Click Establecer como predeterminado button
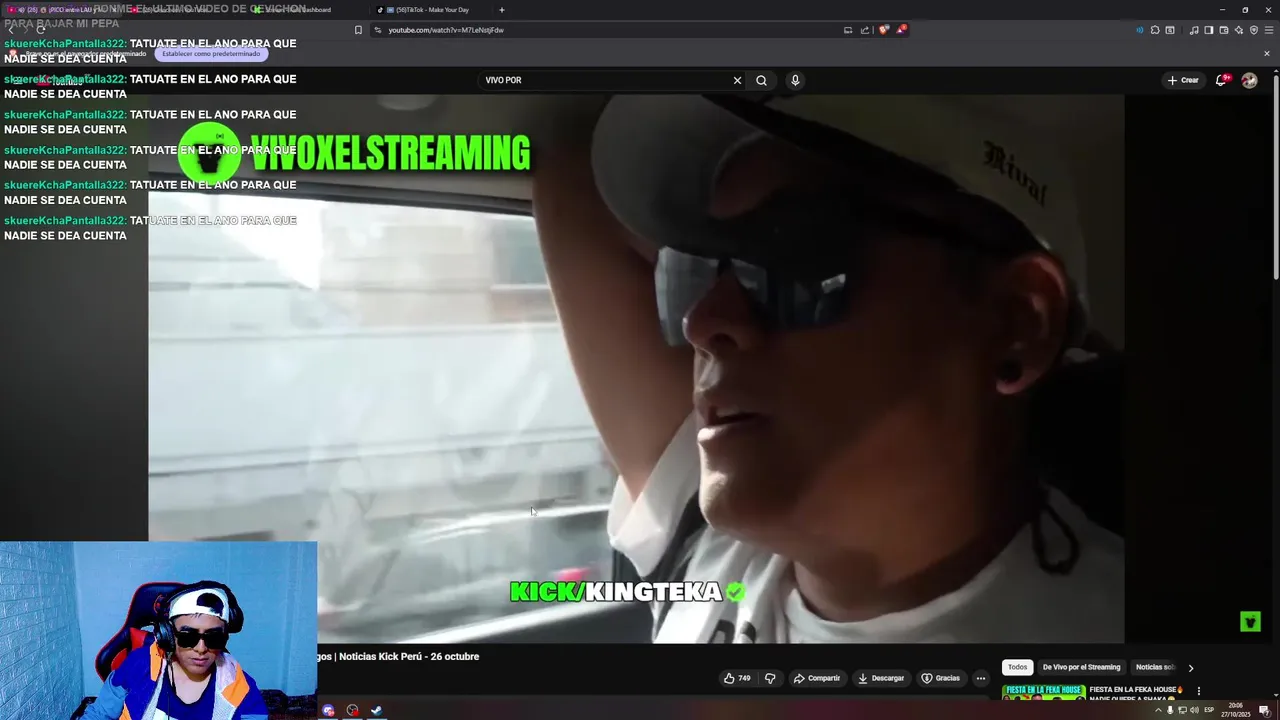 pyautogui.click(x=211, y=54)
